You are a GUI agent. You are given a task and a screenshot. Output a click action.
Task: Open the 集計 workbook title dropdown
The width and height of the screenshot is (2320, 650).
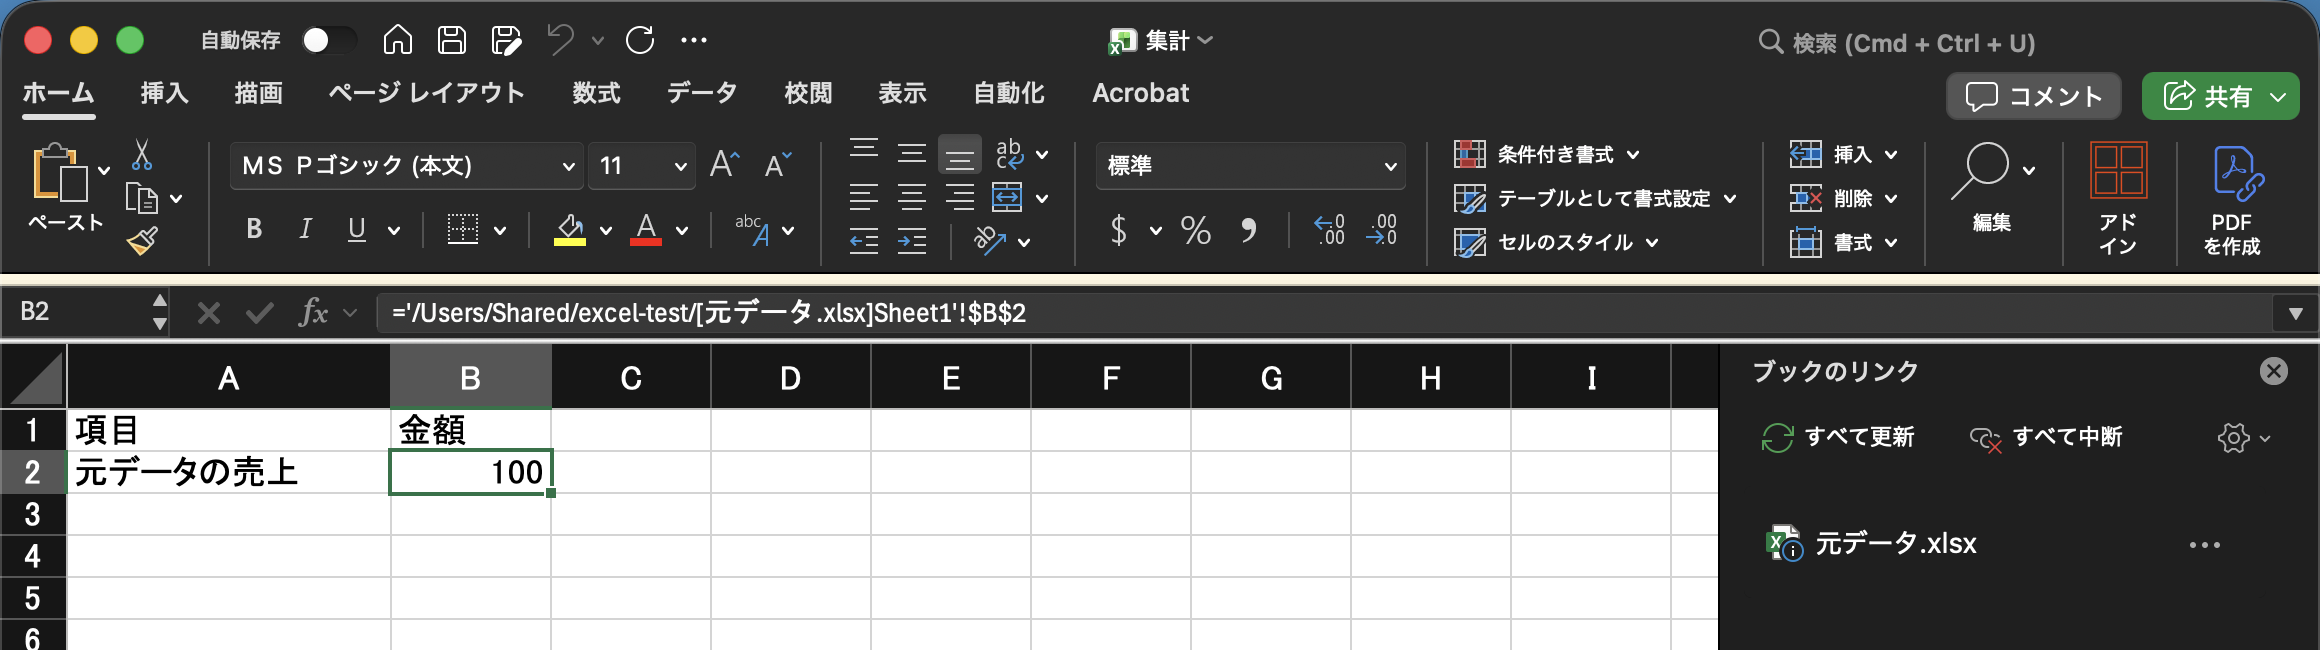(x=1160, y=40)
